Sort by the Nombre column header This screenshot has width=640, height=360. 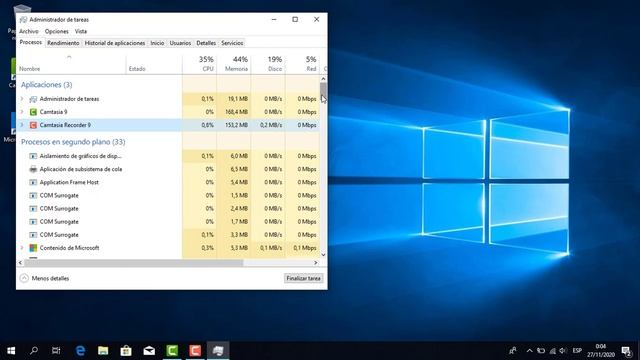click(x=72, y=64)
